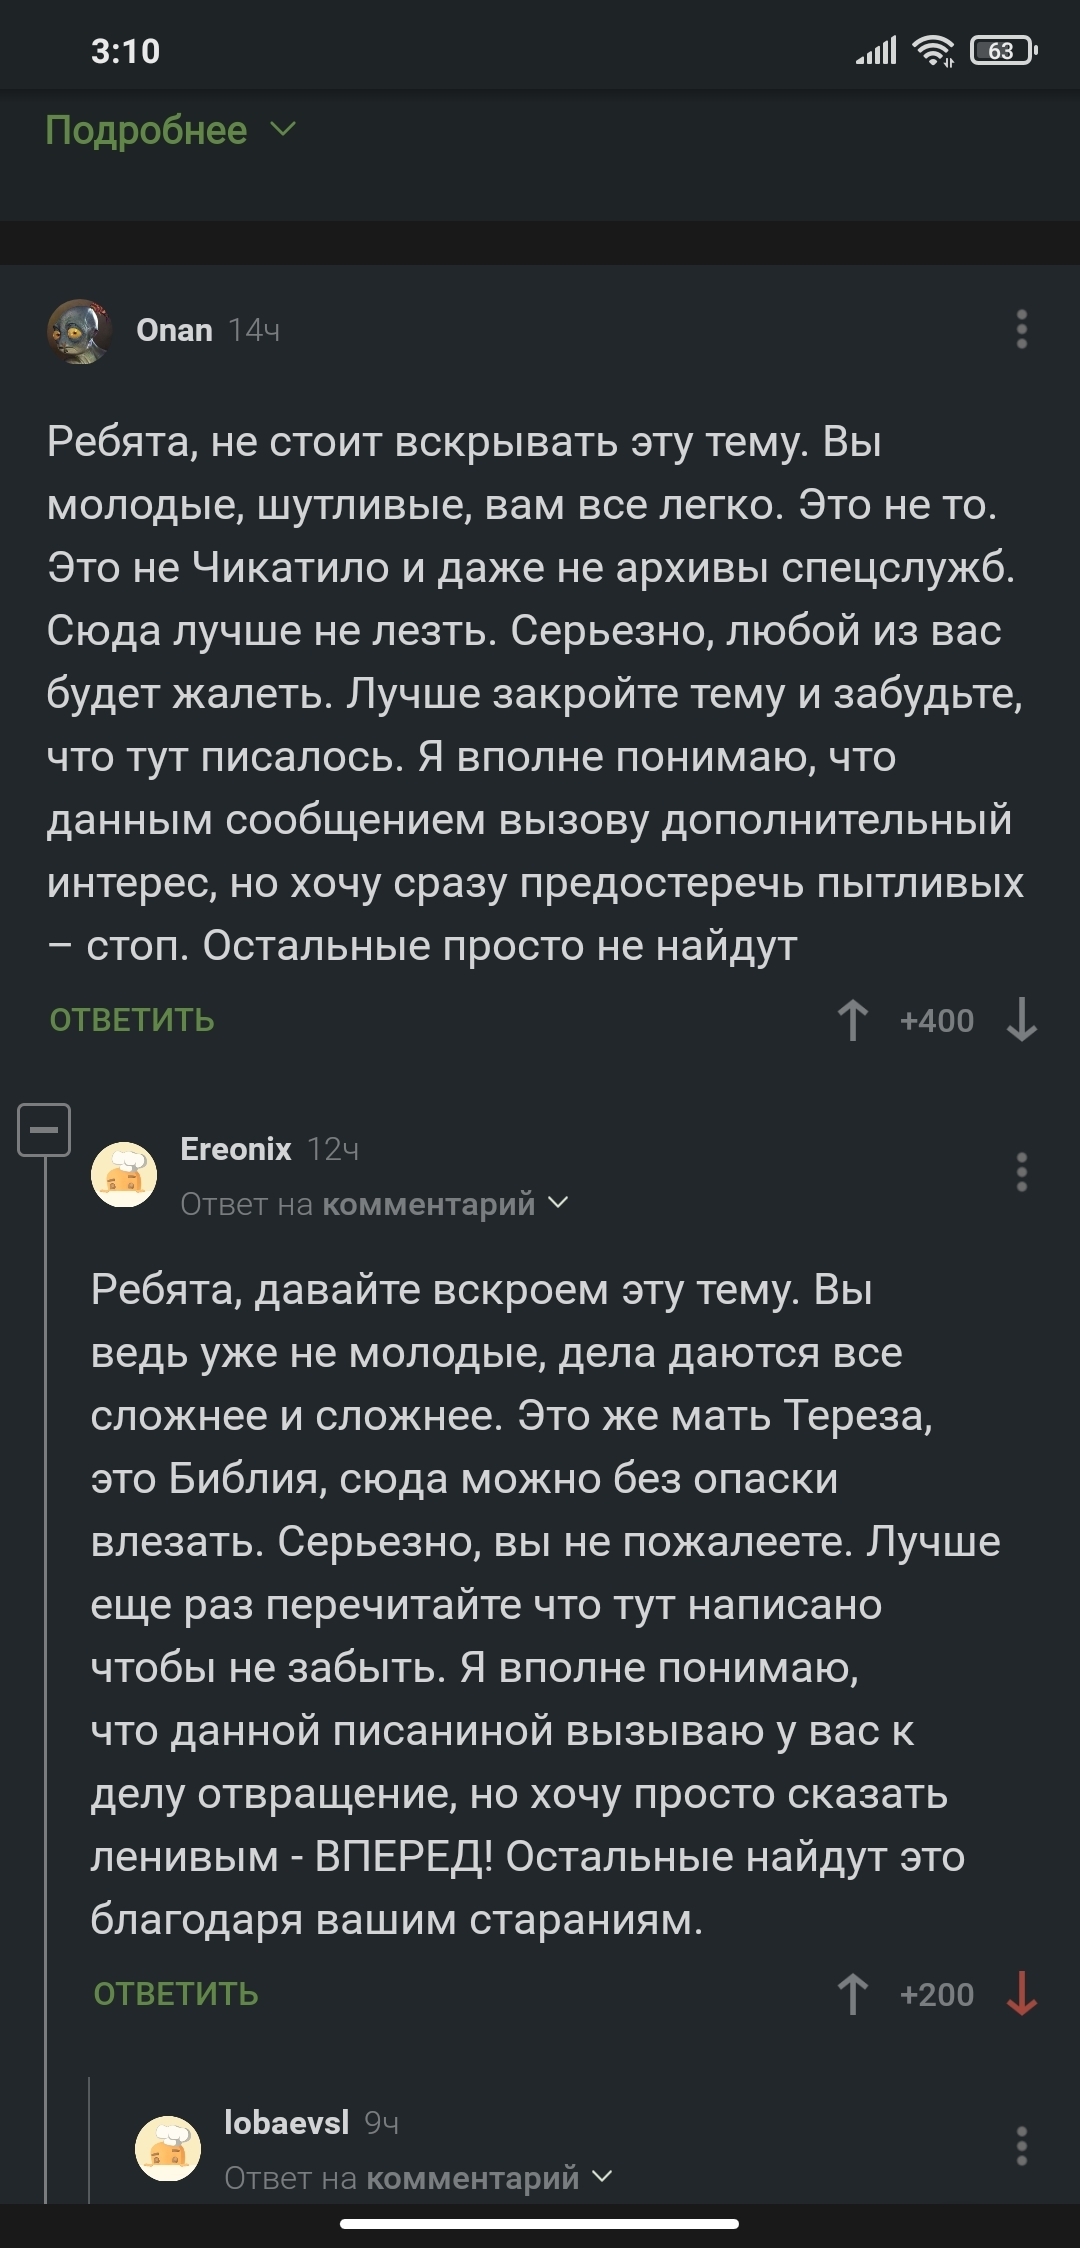The image size is (1080, 2248).
Task: Open three-dot menu on Ereonix's comment
Action: [1021, 1172]
